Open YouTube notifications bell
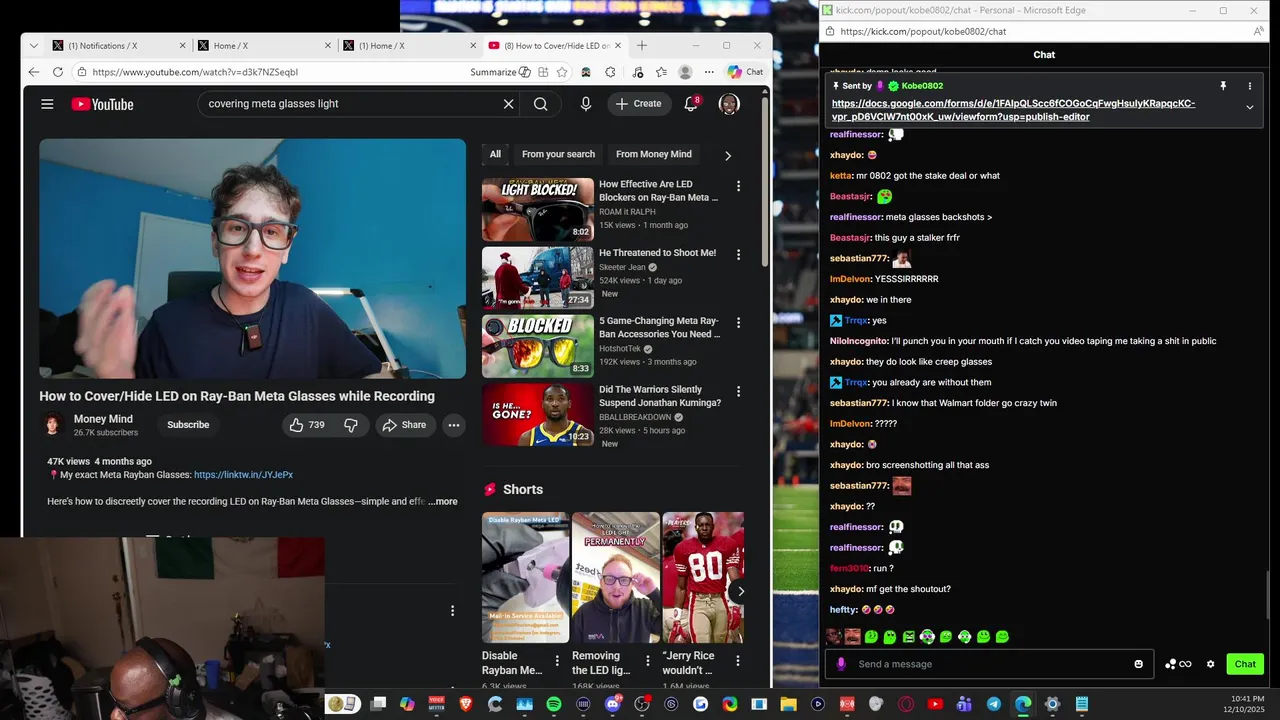The width and height of the screenshot is (1280, 720). [690, 104]
